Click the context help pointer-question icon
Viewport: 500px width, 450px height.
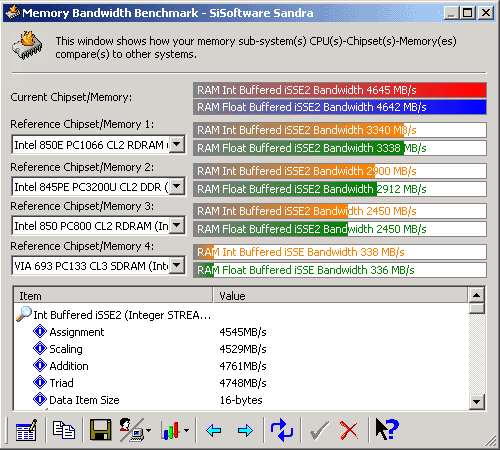(x=387, y=429)
